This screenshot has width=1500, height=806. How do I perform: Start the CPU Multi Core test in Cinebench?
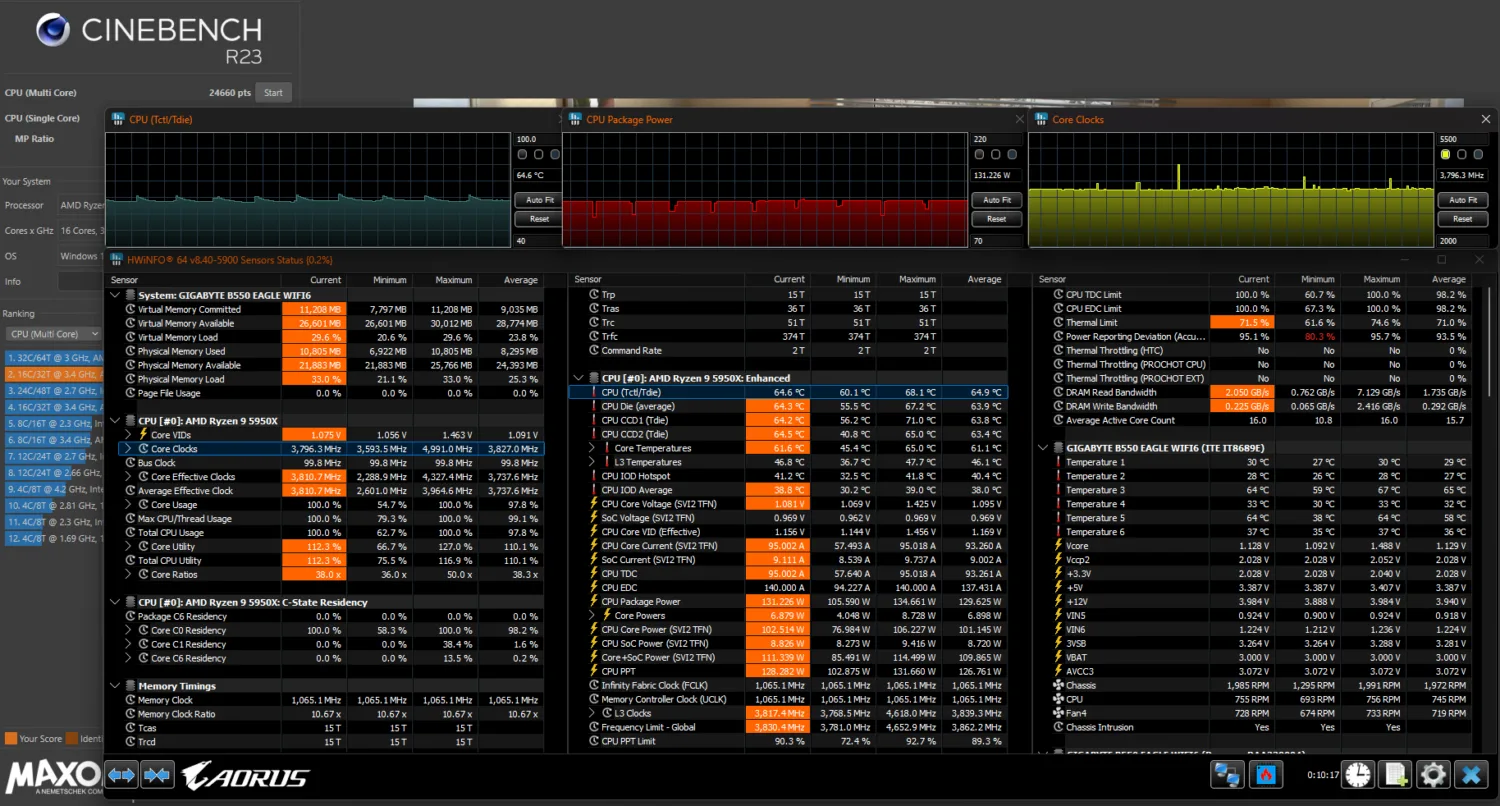click(273, 92)
